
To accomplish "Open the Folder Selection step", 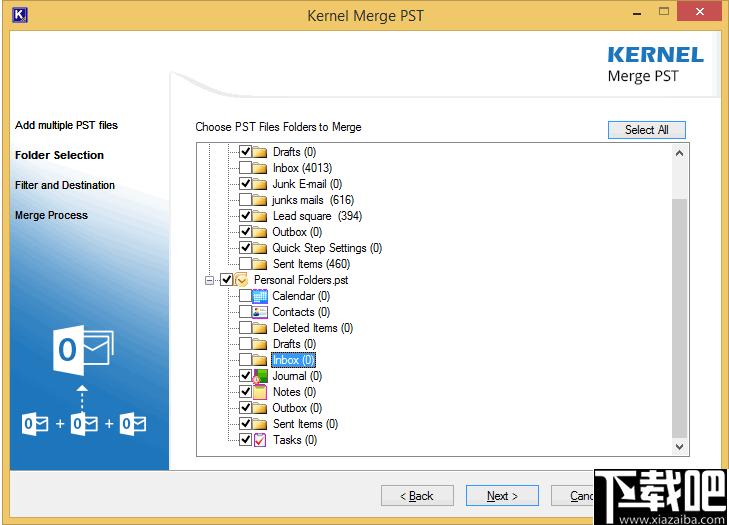I will 60,155.
